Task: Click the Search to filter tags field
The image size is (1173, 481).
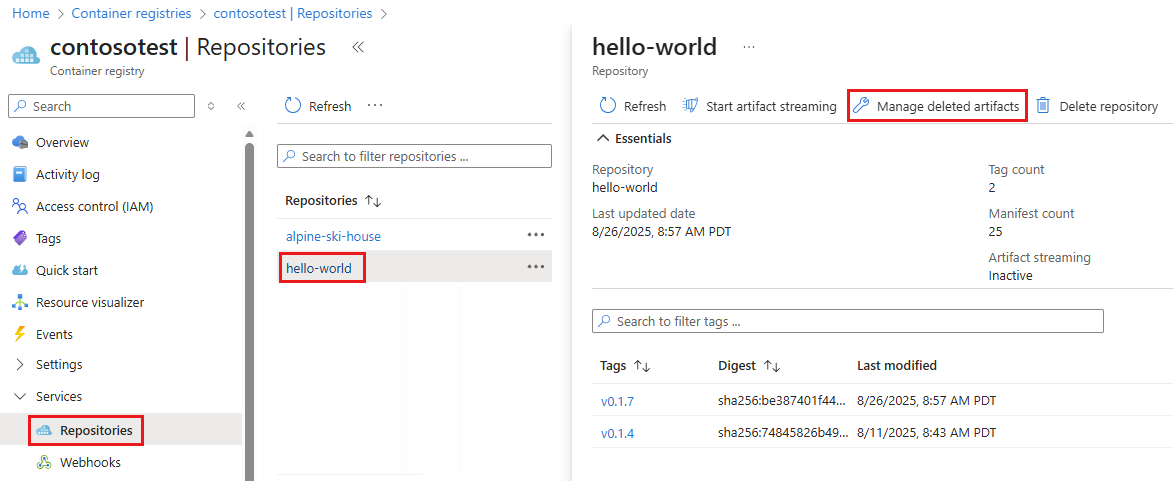Action: coord(848,321)
